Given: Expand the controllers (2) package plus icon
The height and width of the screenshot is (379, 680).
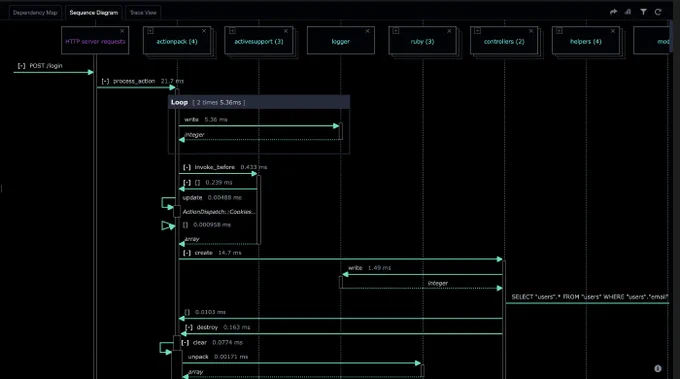Looking at the screenshot, I should [x=477, y=31].
